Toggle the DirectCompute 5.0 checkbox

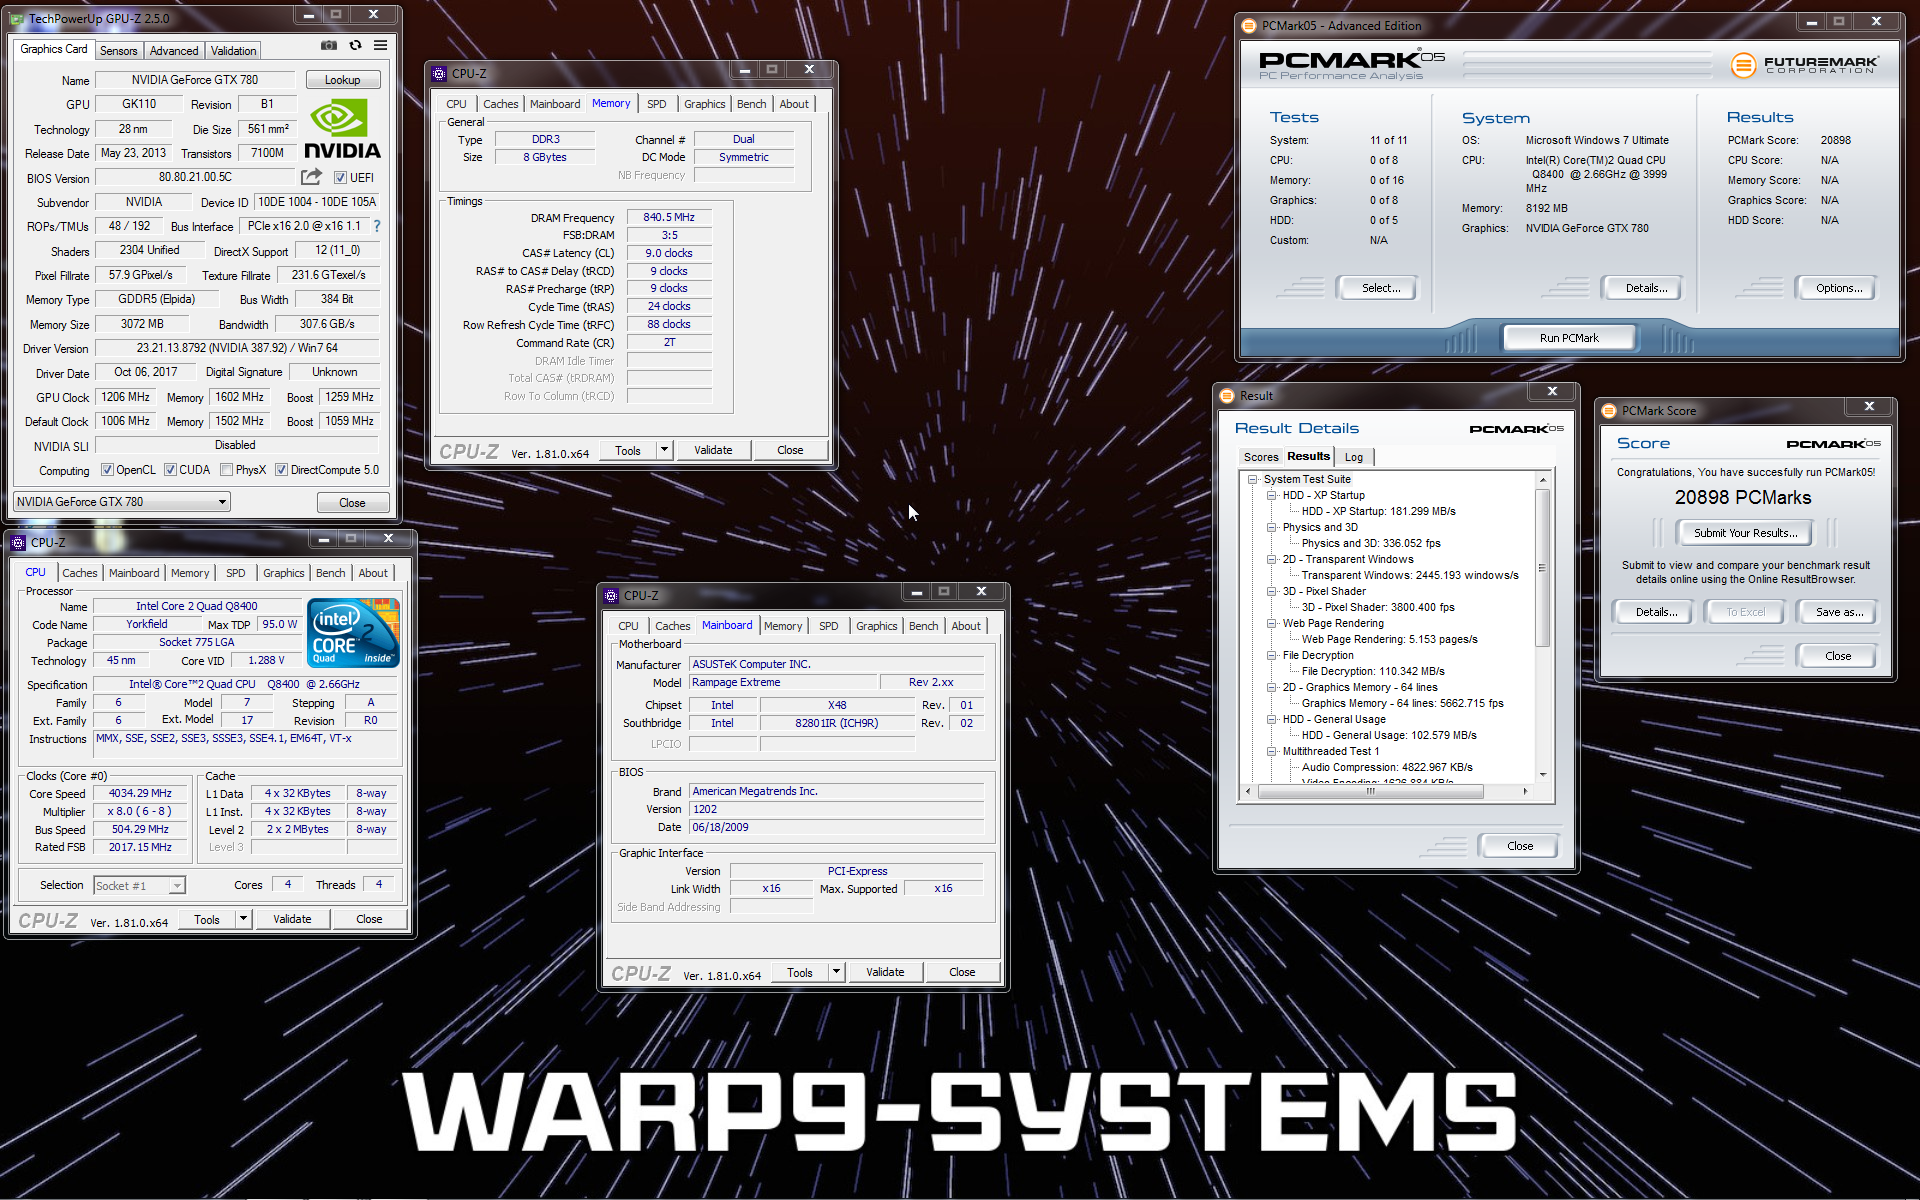pyautogui.click(x=281, y=470)
